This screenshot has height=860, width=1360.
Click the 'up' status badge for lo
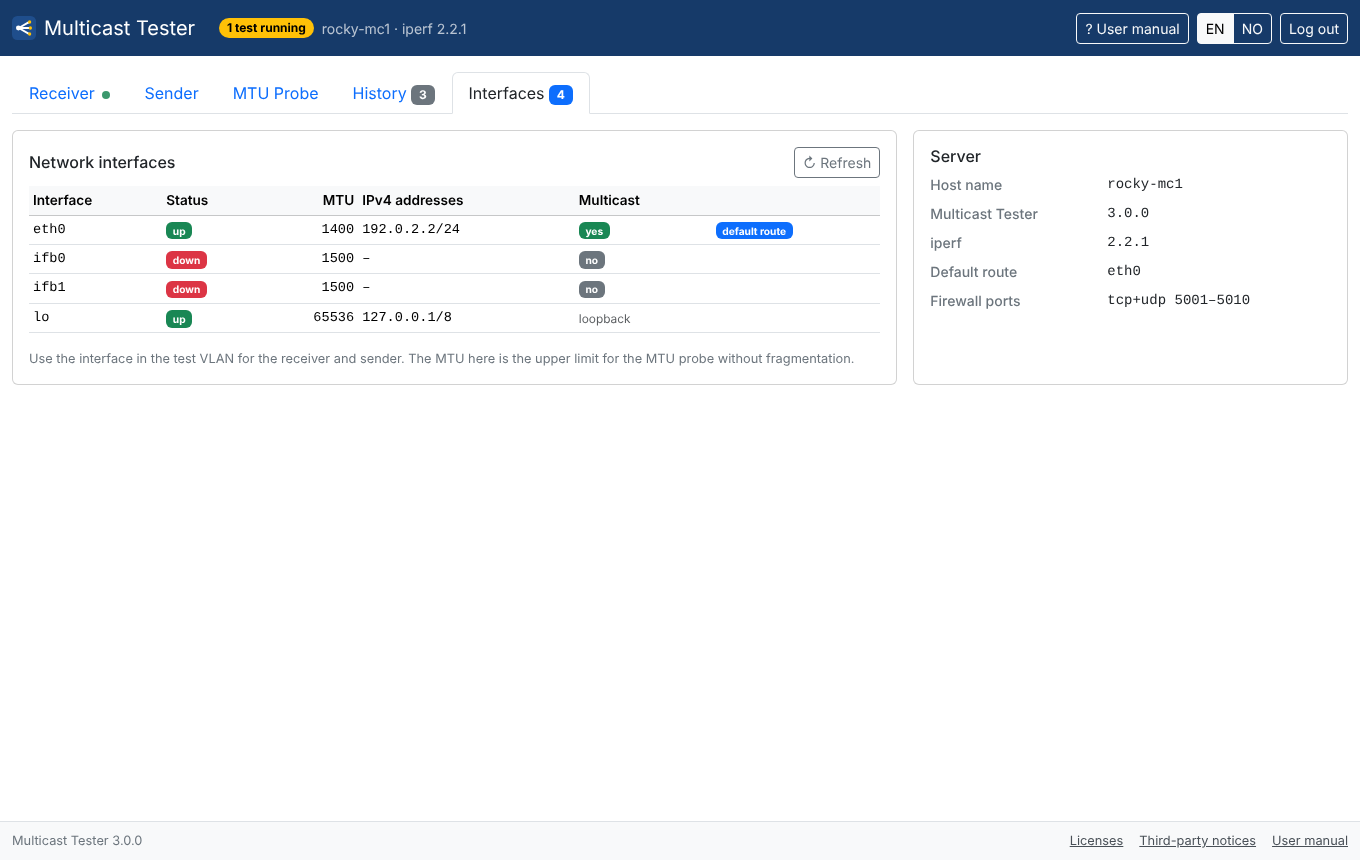[179, 319]
